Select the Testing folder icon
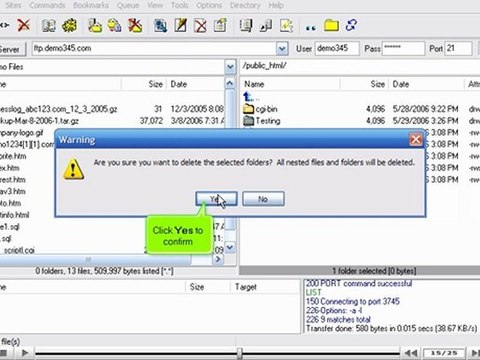The height and width of the screenshot is (360, 480). tap(249, 120)
